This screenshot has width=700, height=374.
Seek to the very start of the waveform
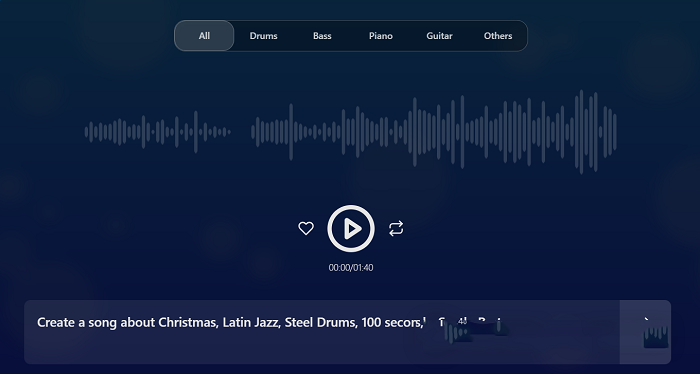(x=86, y=132)
